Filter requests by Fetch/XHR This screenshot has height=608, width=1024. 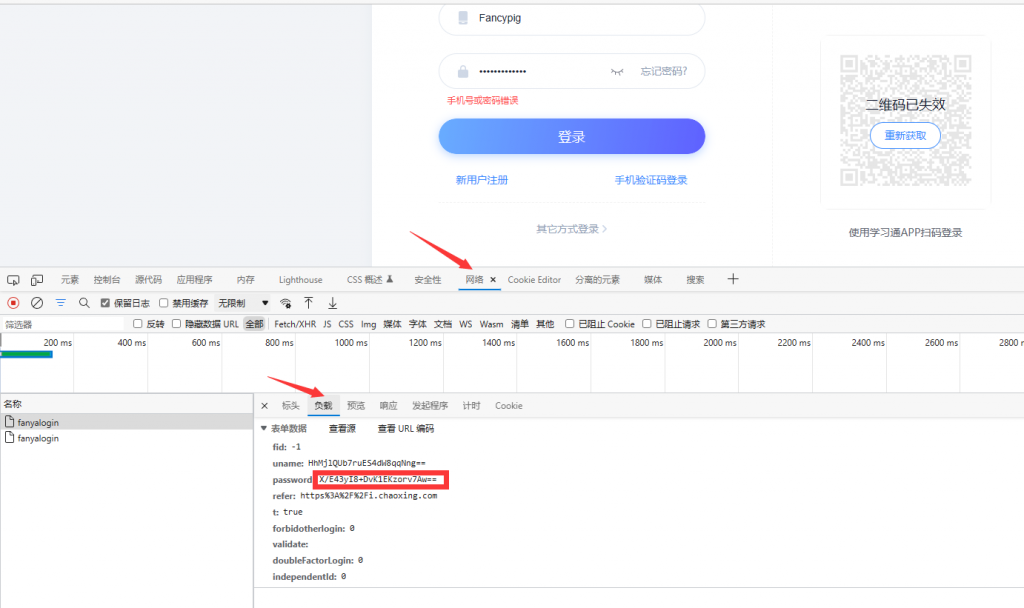tap(295, 324)
